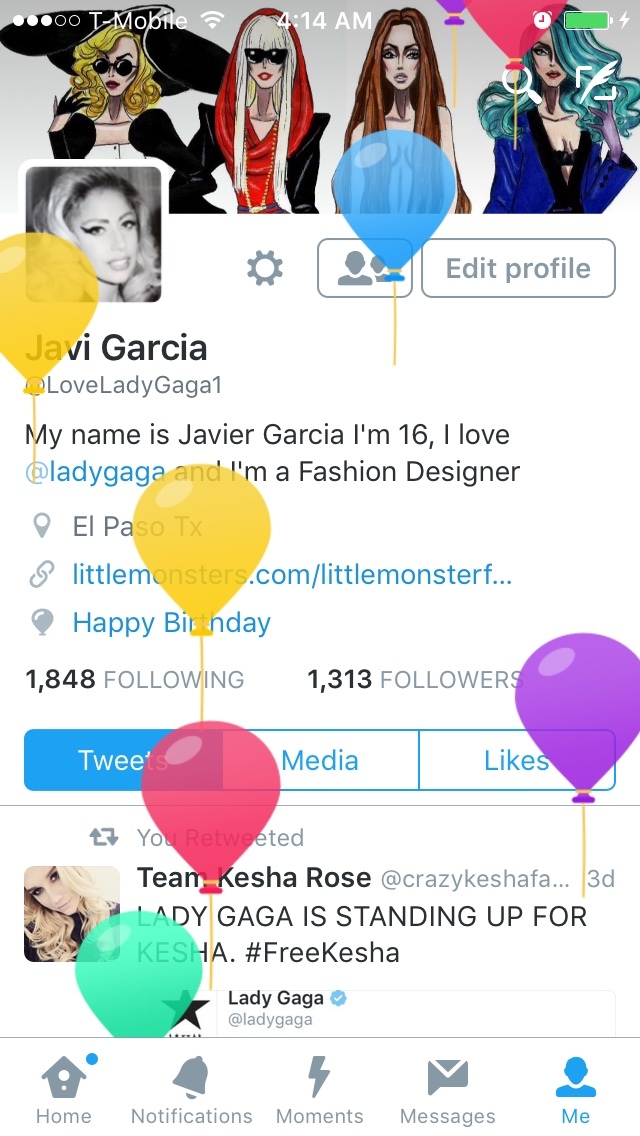Select the Me profile tab
640x1136 pixels.
[x=575, y=1089]
